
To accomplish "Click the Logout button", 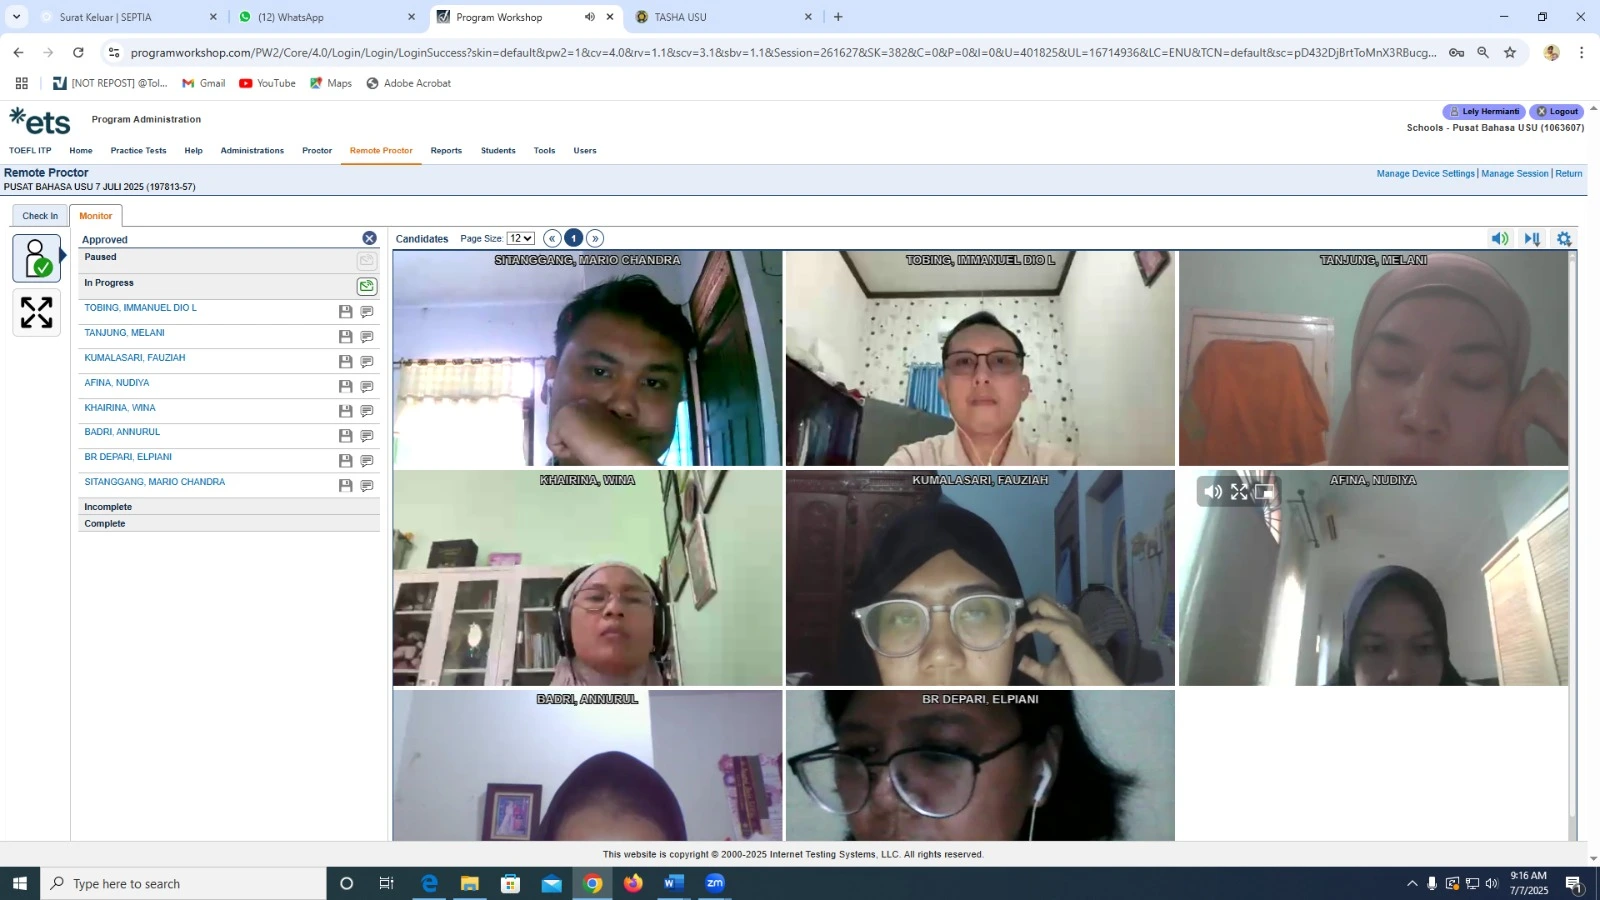I will (x=1557, y=112).
